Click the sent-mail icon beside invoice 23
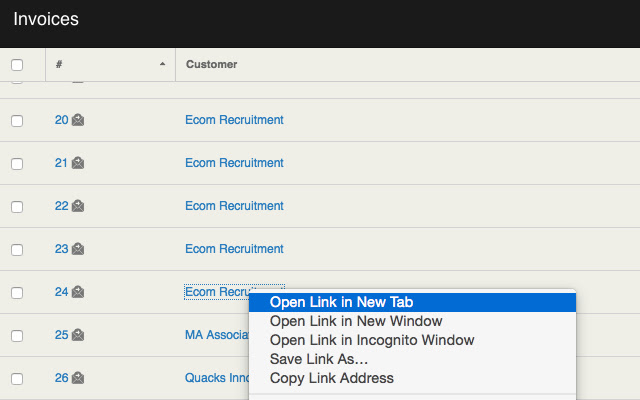Viewport: 640px width, 400px height. click(x=78, y=249)
